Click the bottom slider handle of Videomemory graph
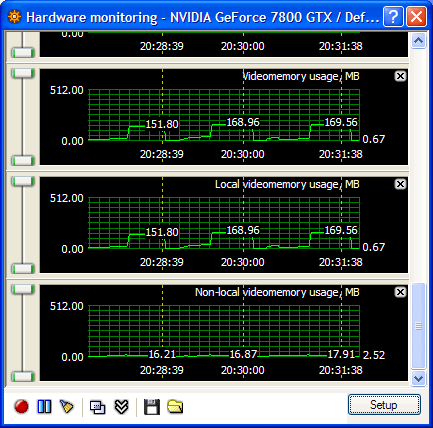The height and width of the screenshot is (428, 433). click(x=23, y=161)
